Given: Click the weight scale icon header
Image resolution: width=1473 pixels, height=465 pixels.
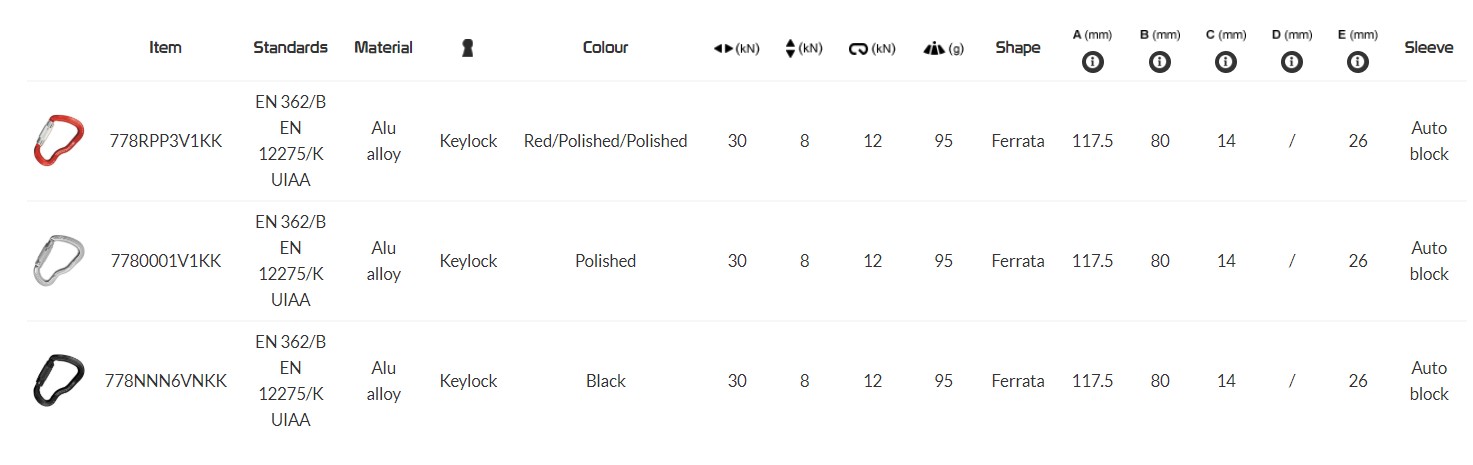Looking at the screenshot, I should coord(933,48).
